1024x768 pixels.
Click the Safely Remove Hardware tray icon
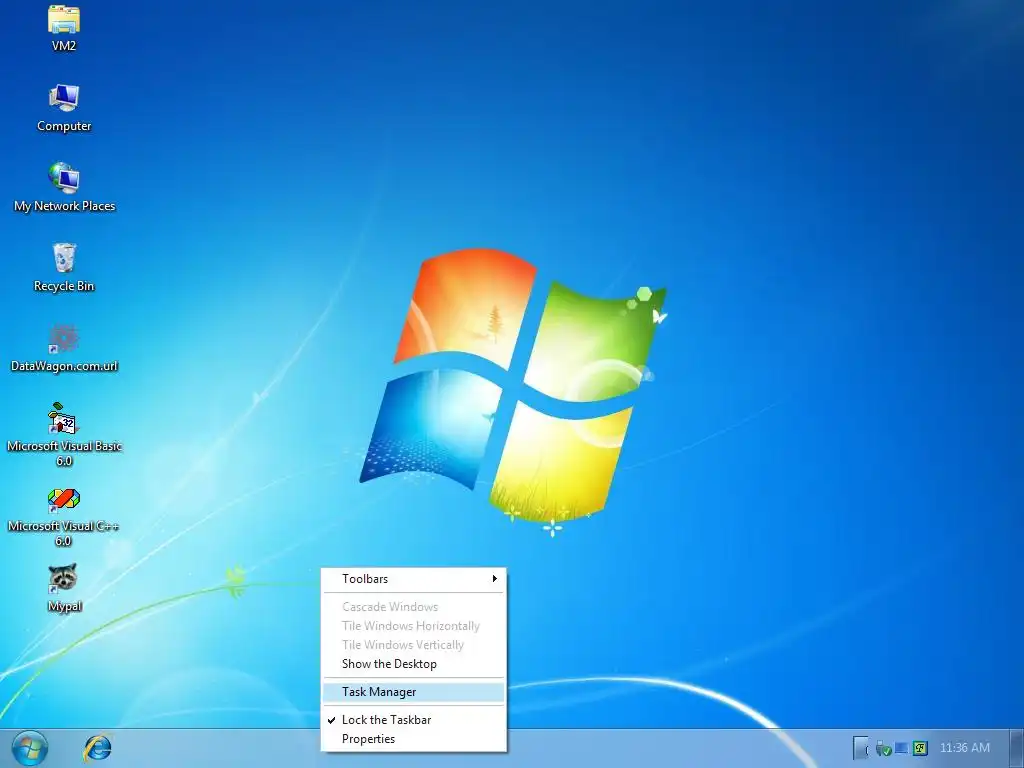pos(883,748)
